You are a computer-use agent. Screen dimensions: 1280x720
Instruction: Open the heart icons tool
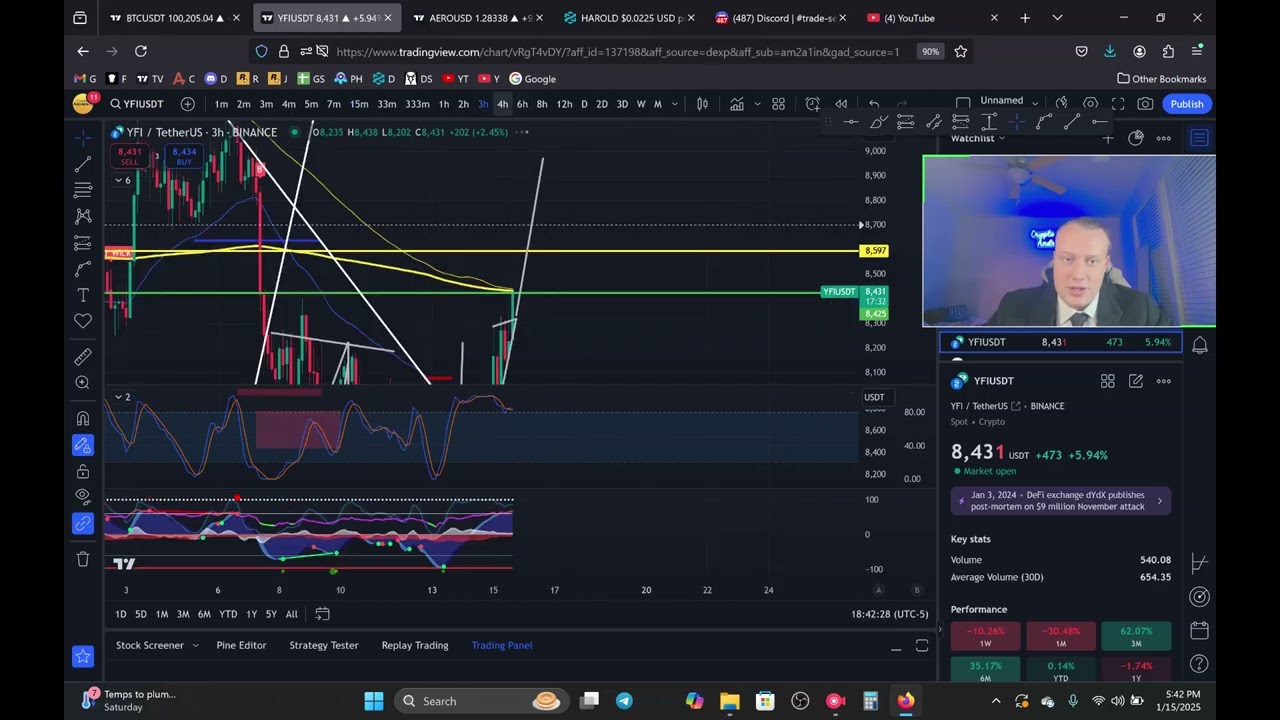(x=83, y=321)
